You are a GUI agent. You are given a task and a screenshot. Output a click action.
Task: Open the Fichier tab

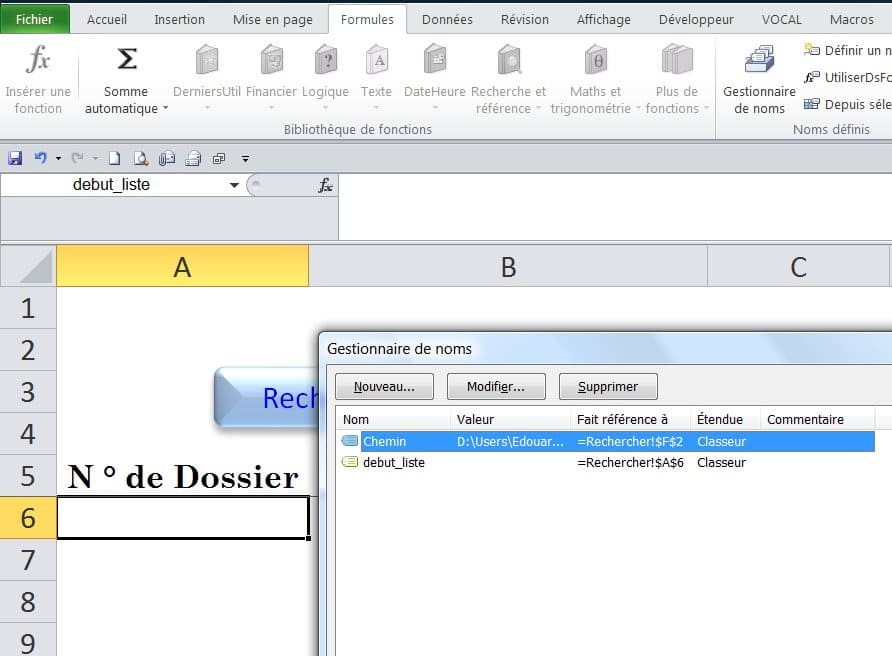click(35, 19)
